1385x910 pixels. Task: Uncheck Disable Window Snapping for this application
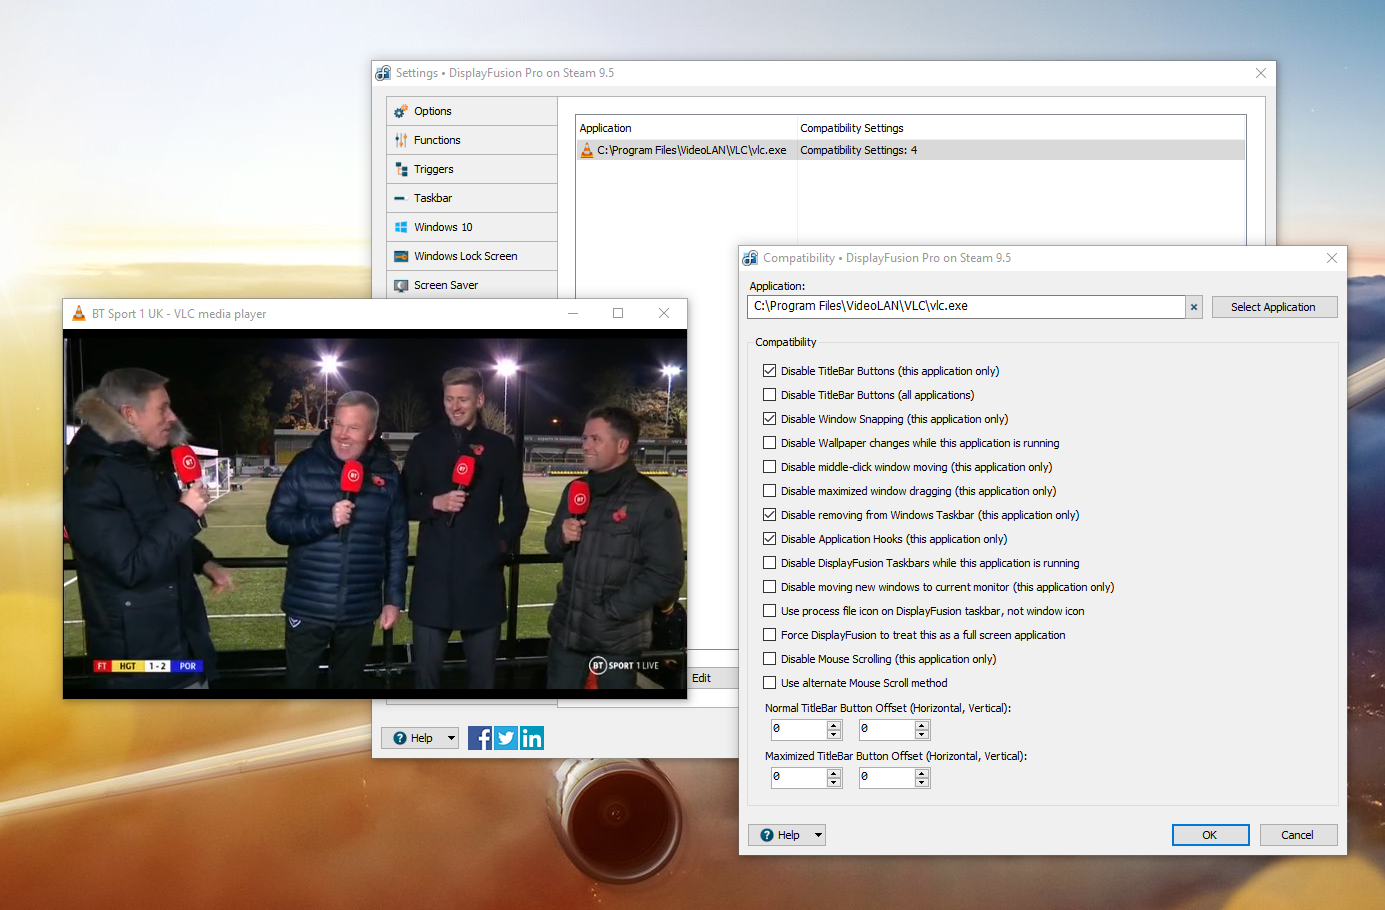770,419
